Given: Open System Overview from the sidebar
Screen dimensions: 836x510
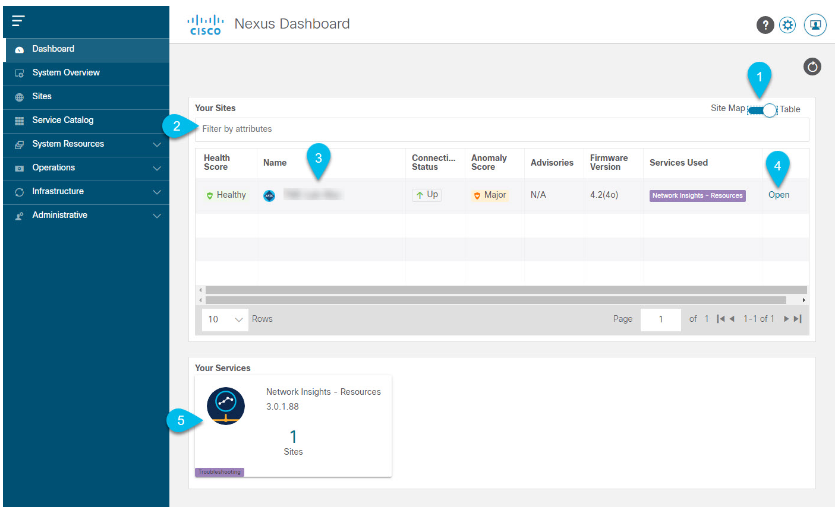Looking at the screenshot, I should [87, 73].
